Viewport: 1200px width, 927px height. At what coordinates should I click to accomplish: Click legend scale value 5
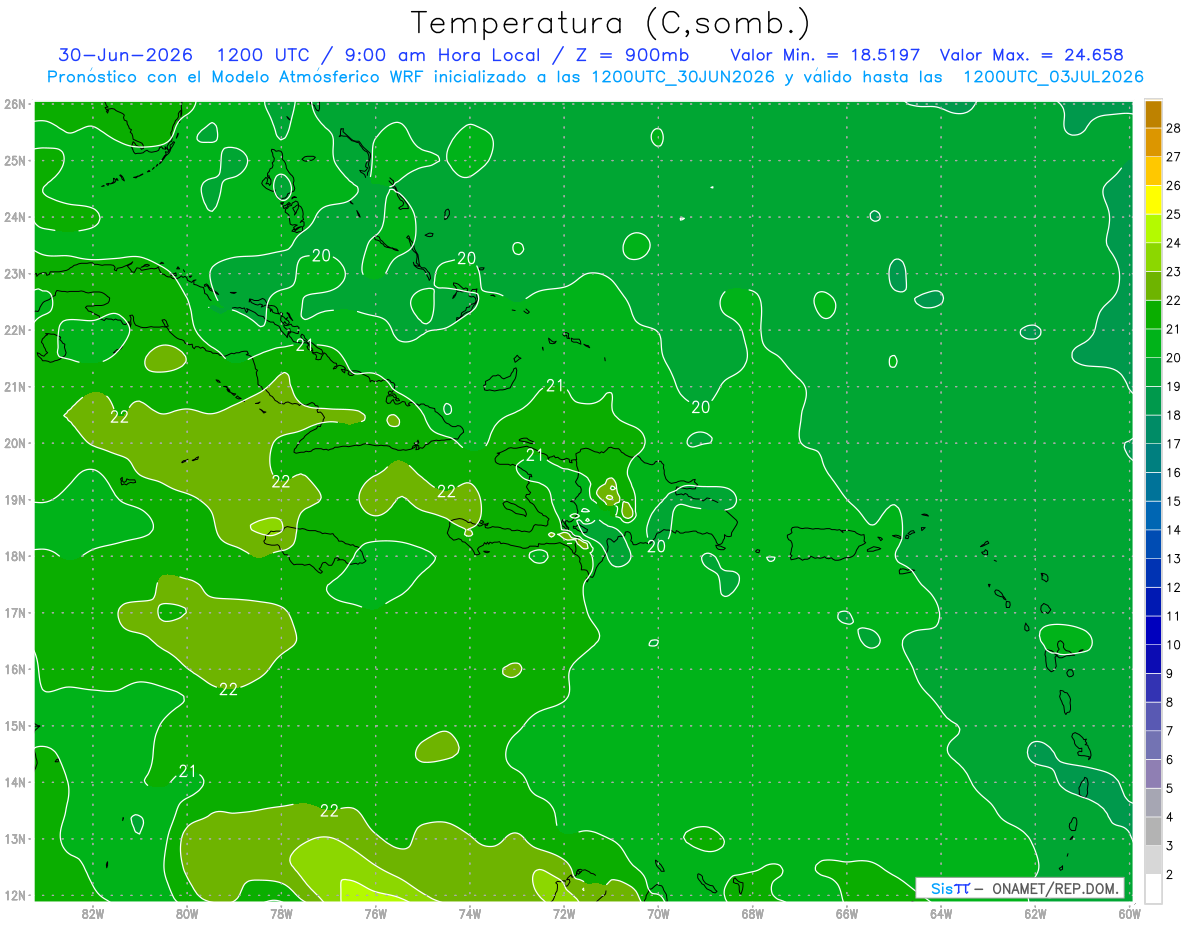pos(1170,788)
